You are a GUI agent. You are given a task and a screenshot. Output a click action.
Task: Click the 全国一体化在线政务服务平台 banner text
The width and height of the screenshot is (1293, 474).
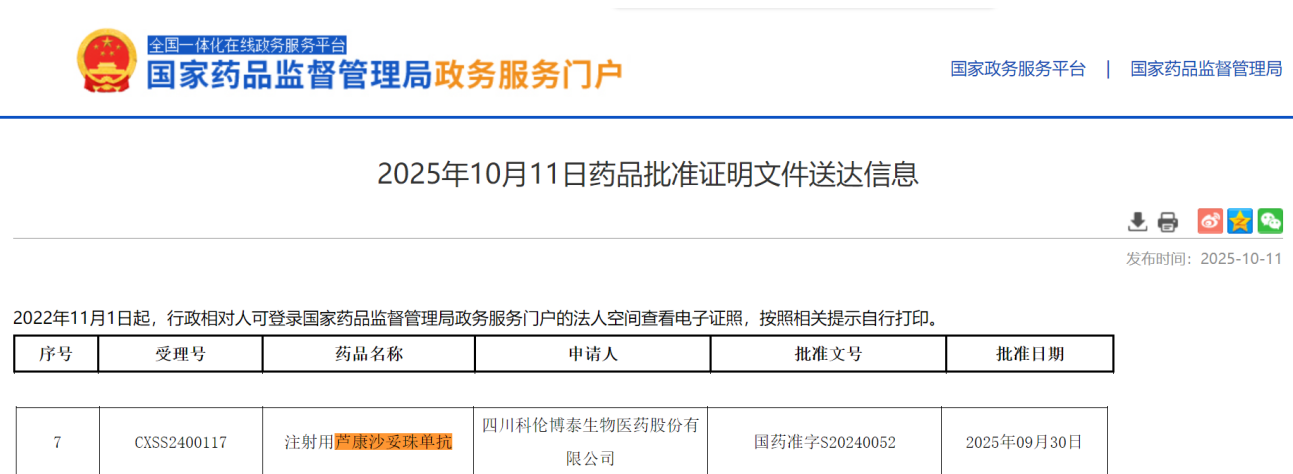247,45
